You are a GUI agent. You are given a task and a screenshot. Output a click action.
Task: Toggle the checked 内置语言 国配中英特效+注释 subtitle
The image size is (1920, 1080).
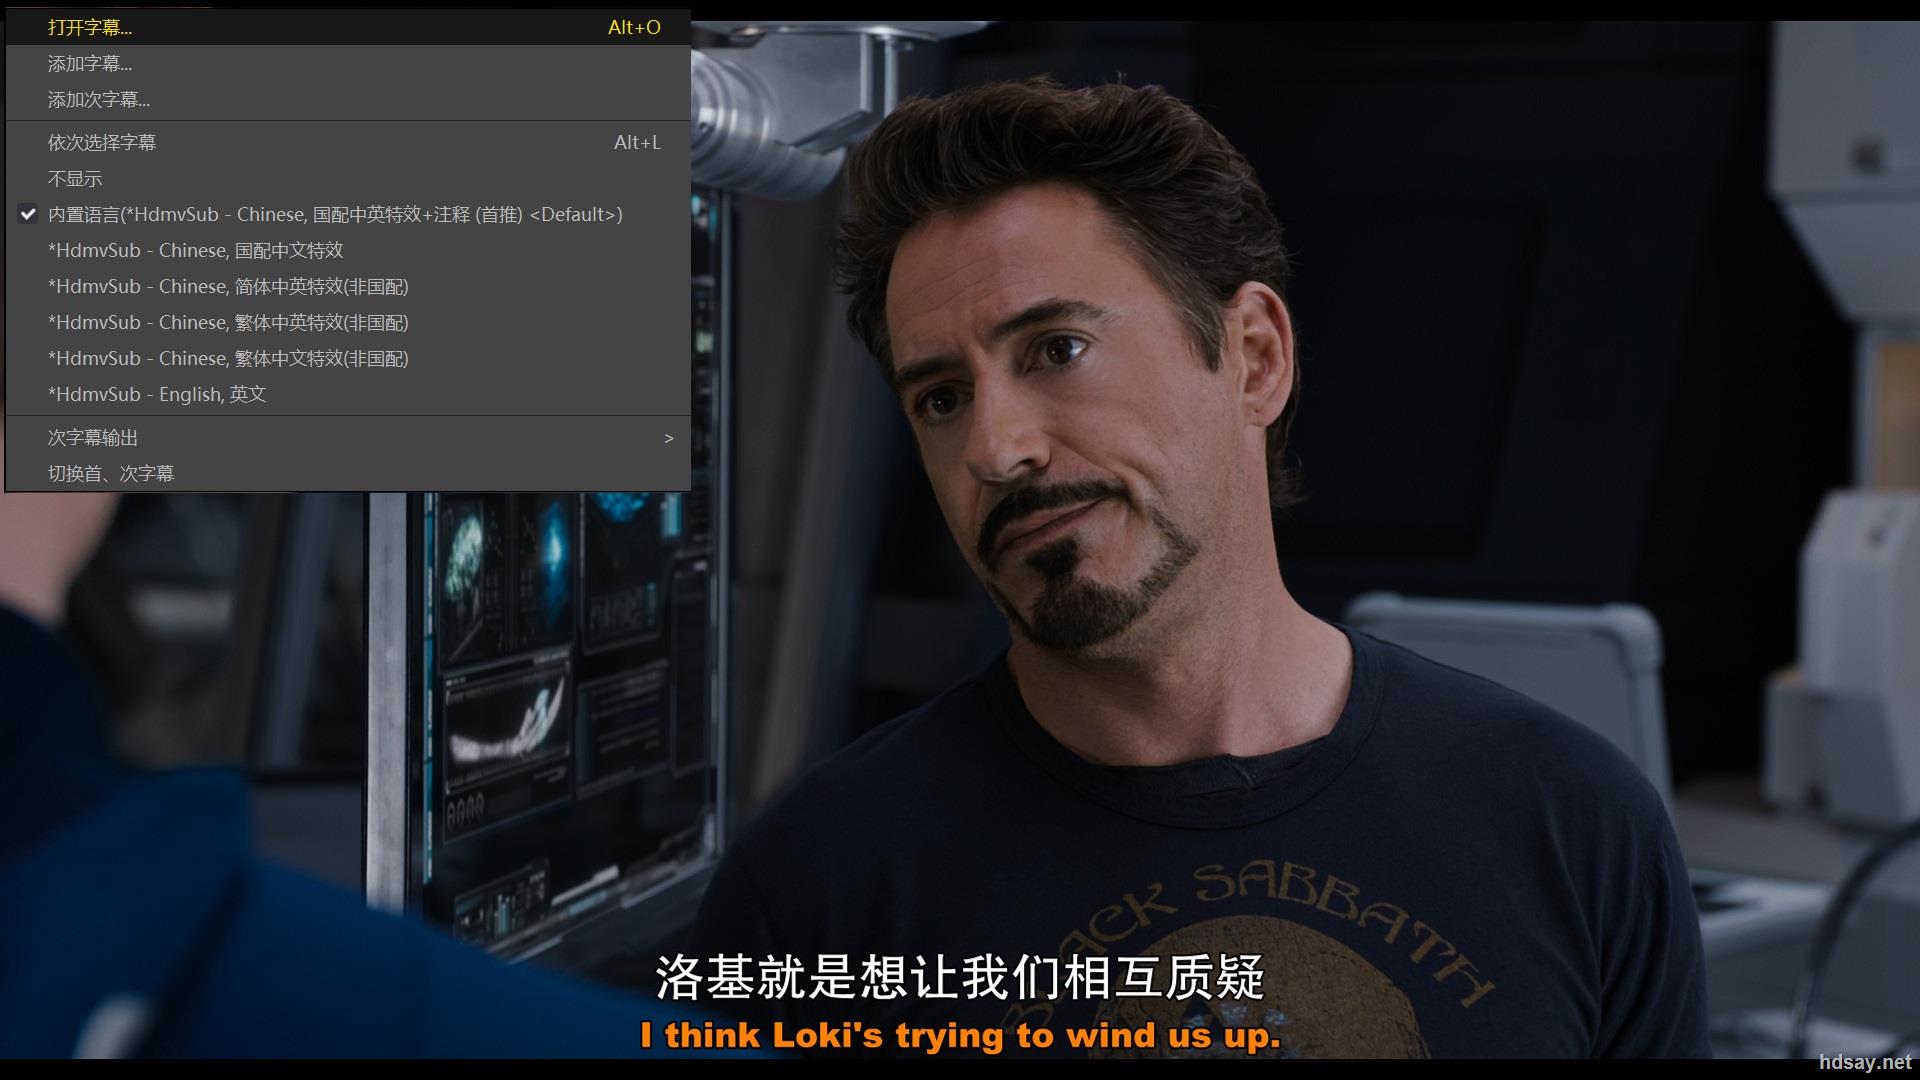tap(348, 214)
